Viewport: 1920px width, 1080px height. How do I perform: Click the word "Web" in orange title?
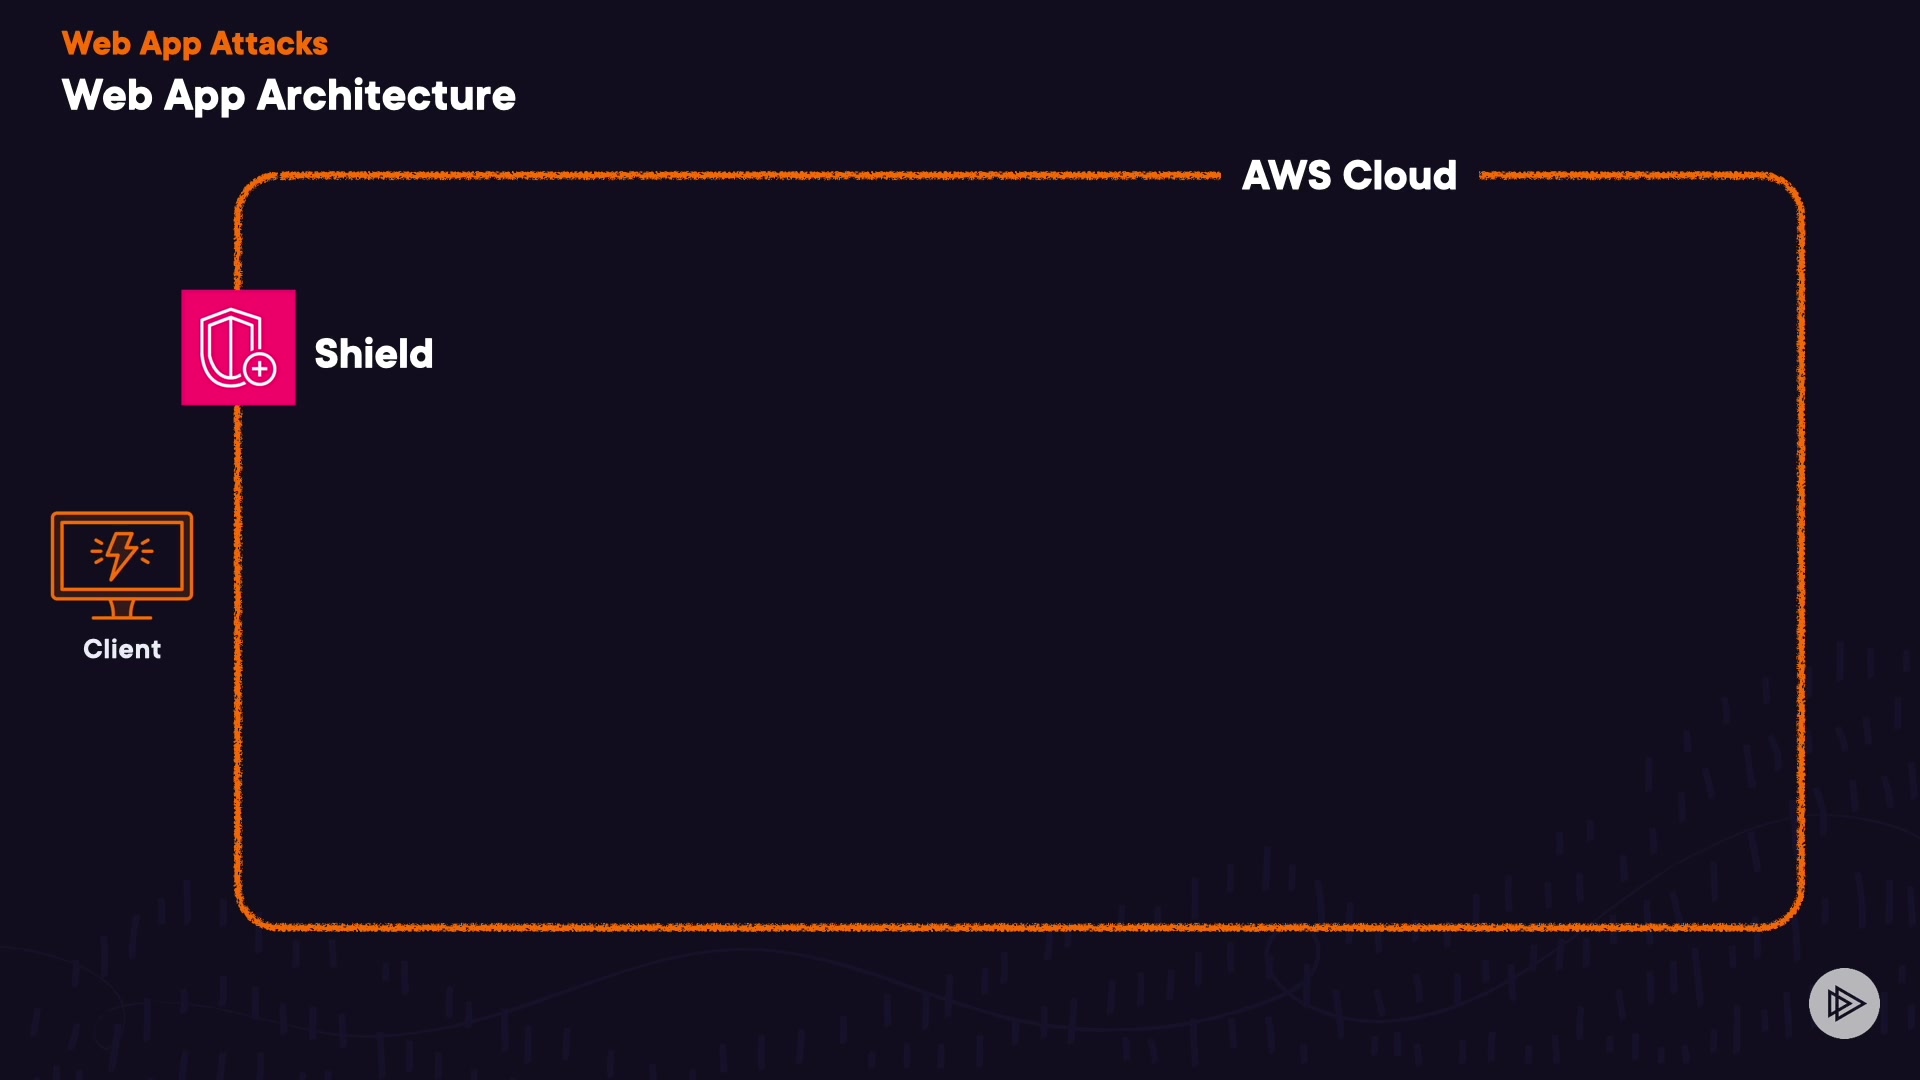click(96, 44)
